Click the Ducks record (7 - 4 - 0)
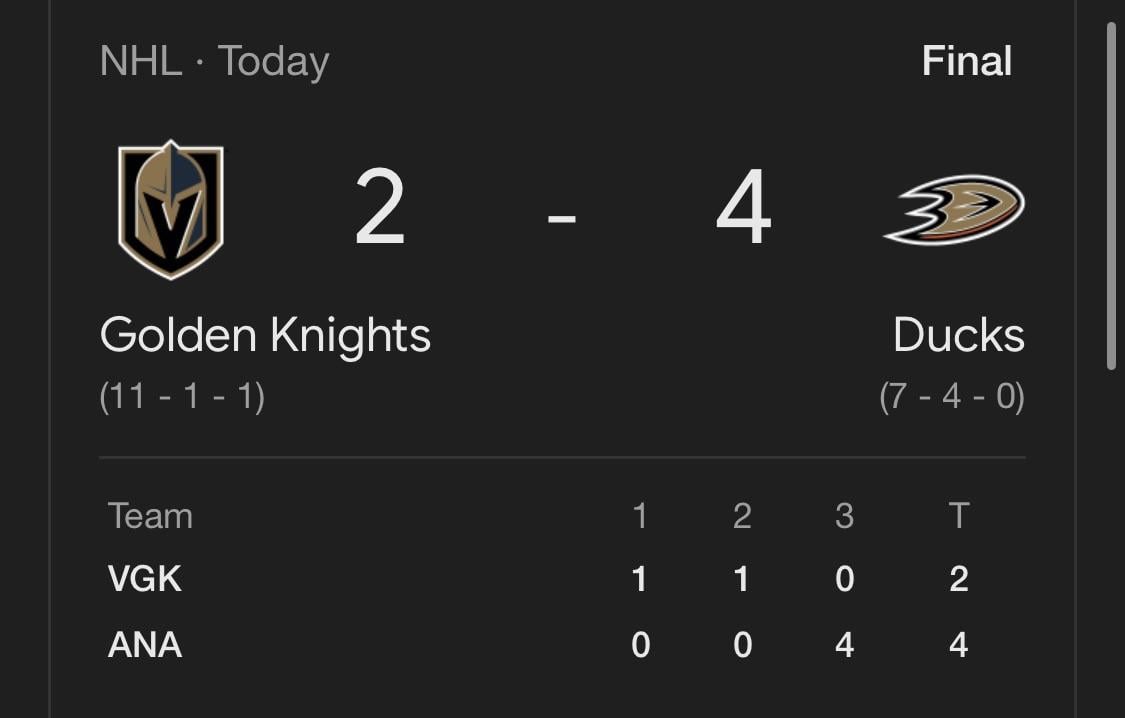 [x=952, y=397]
